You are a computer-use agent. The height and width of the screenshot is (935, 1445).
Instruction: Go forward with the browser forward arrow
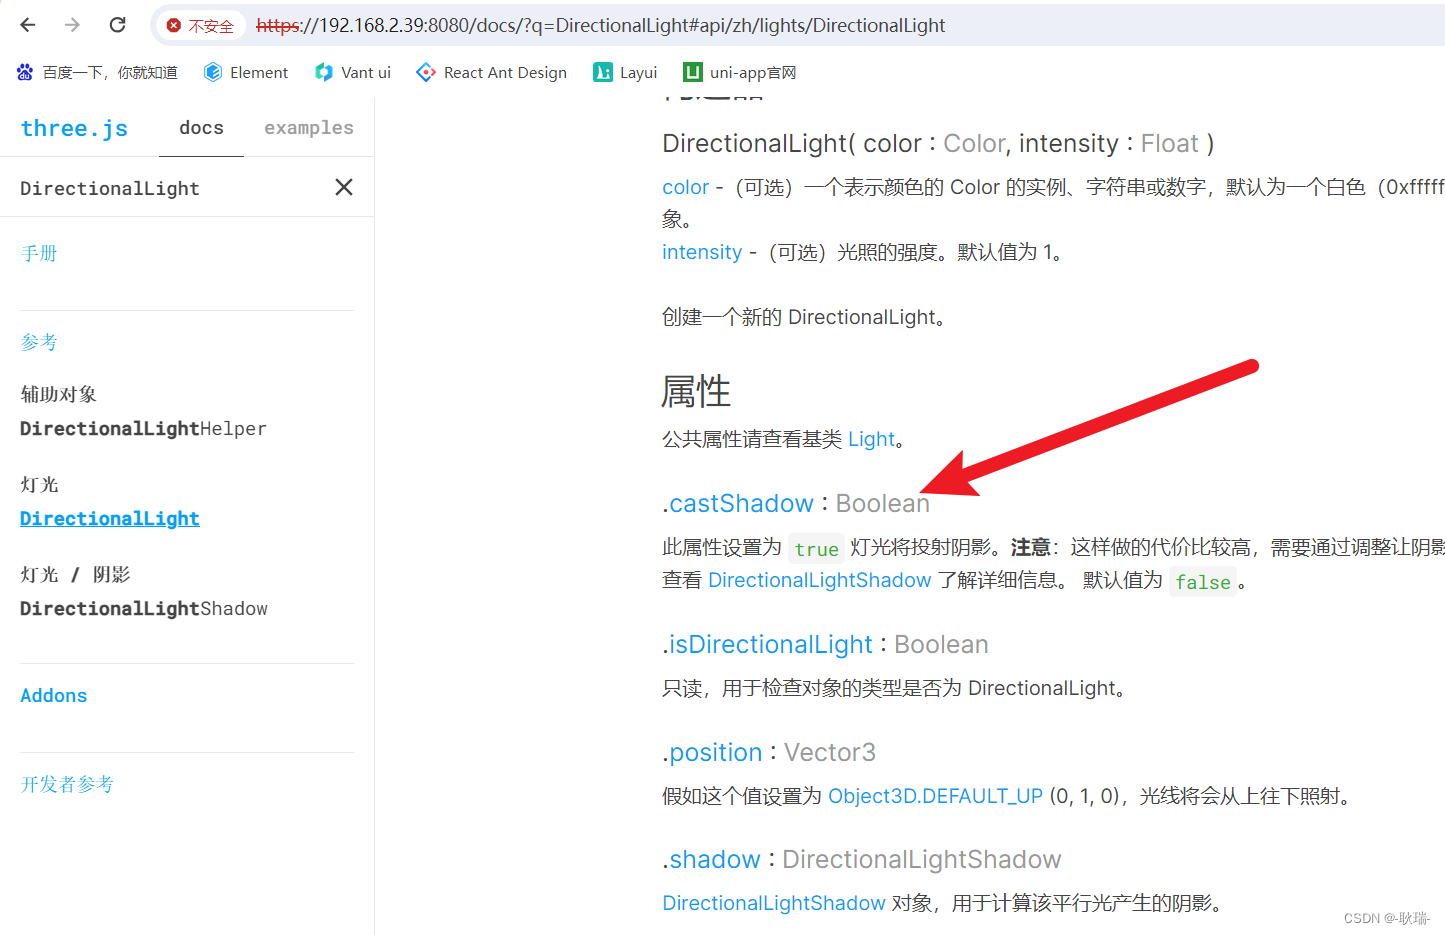72,25
